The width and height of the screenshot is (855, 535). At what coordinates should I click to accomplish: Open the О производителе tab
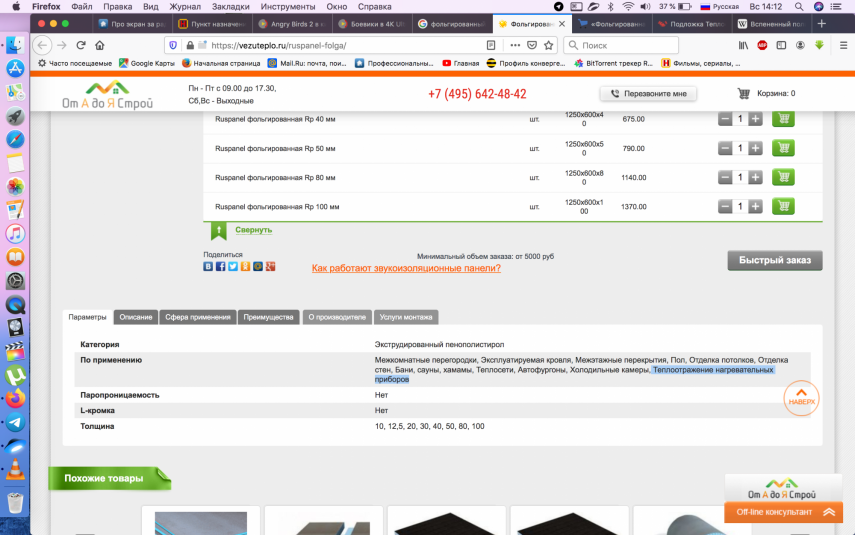click(337, 317)
